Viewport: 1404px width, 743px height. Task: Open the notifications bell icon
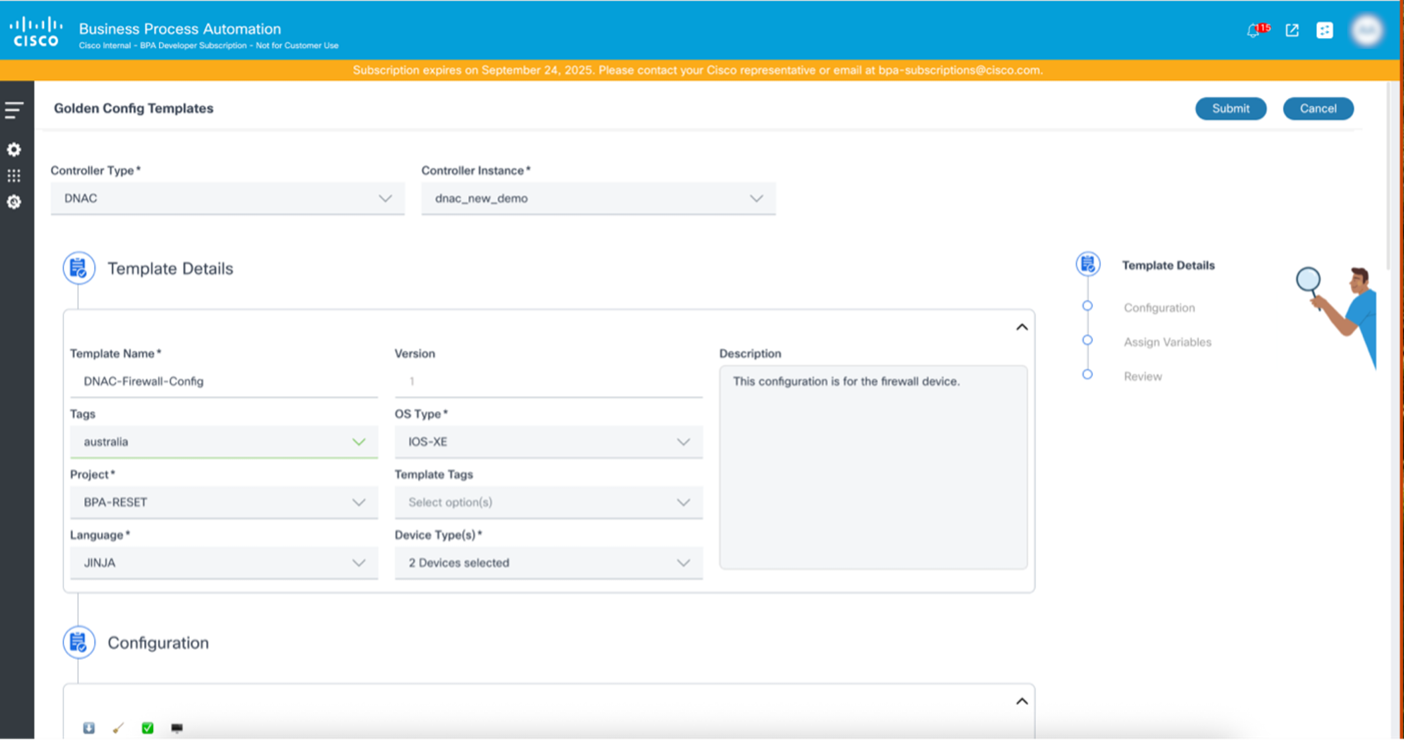tap(1253, 31)
